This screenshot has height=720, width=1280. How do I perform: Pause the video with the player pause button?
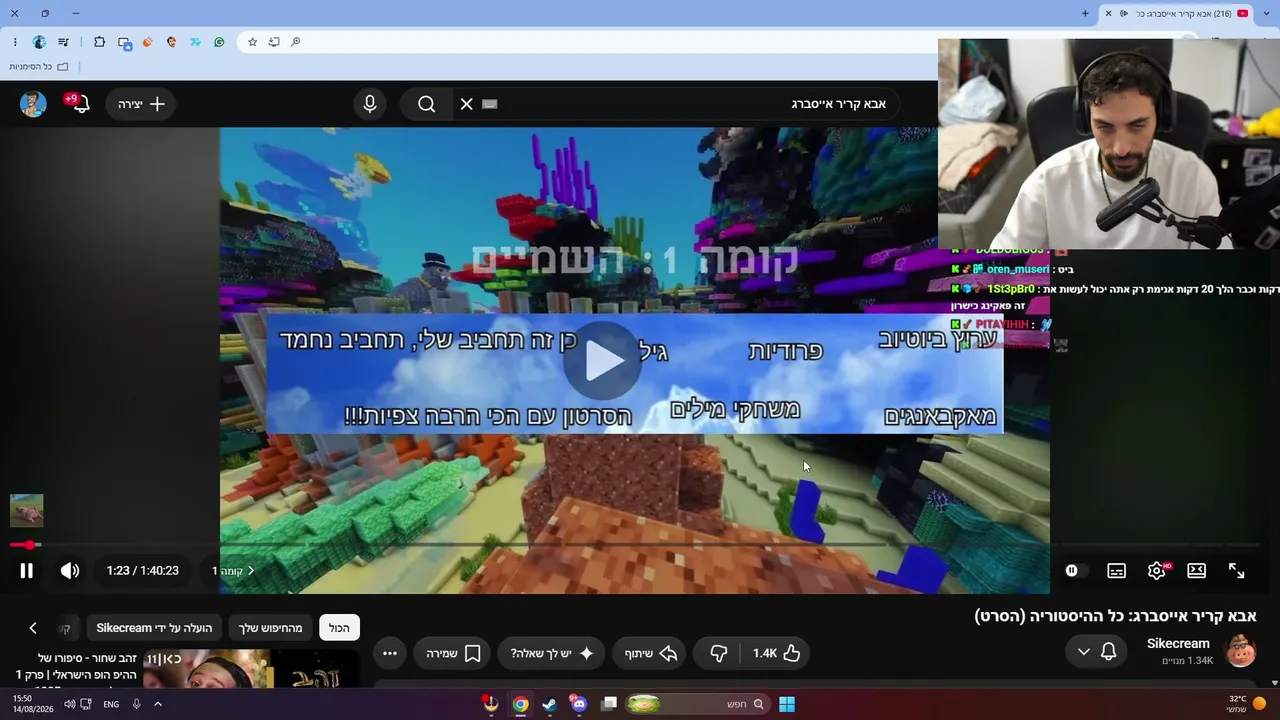[x=27, y=571]
